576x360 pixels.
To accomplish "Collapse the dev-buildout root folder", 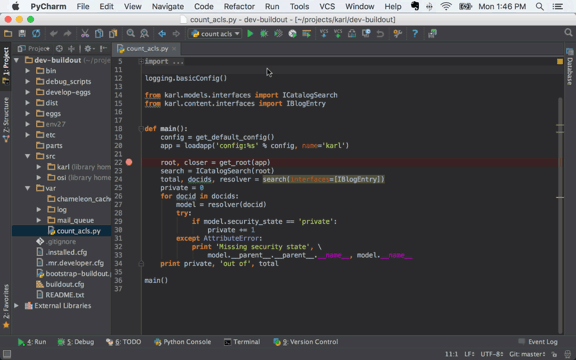I will 17,60.
